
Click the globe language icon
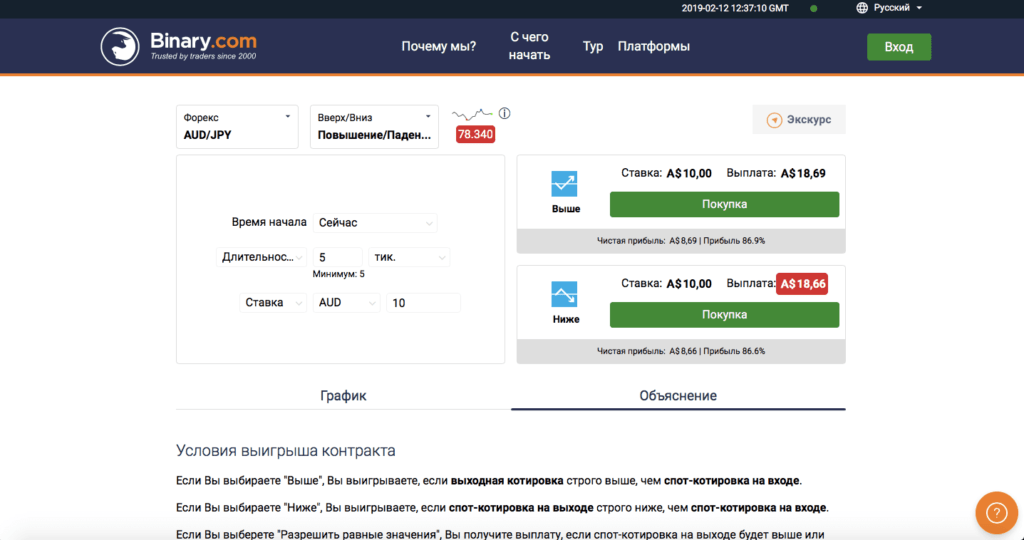click(862, 8)
